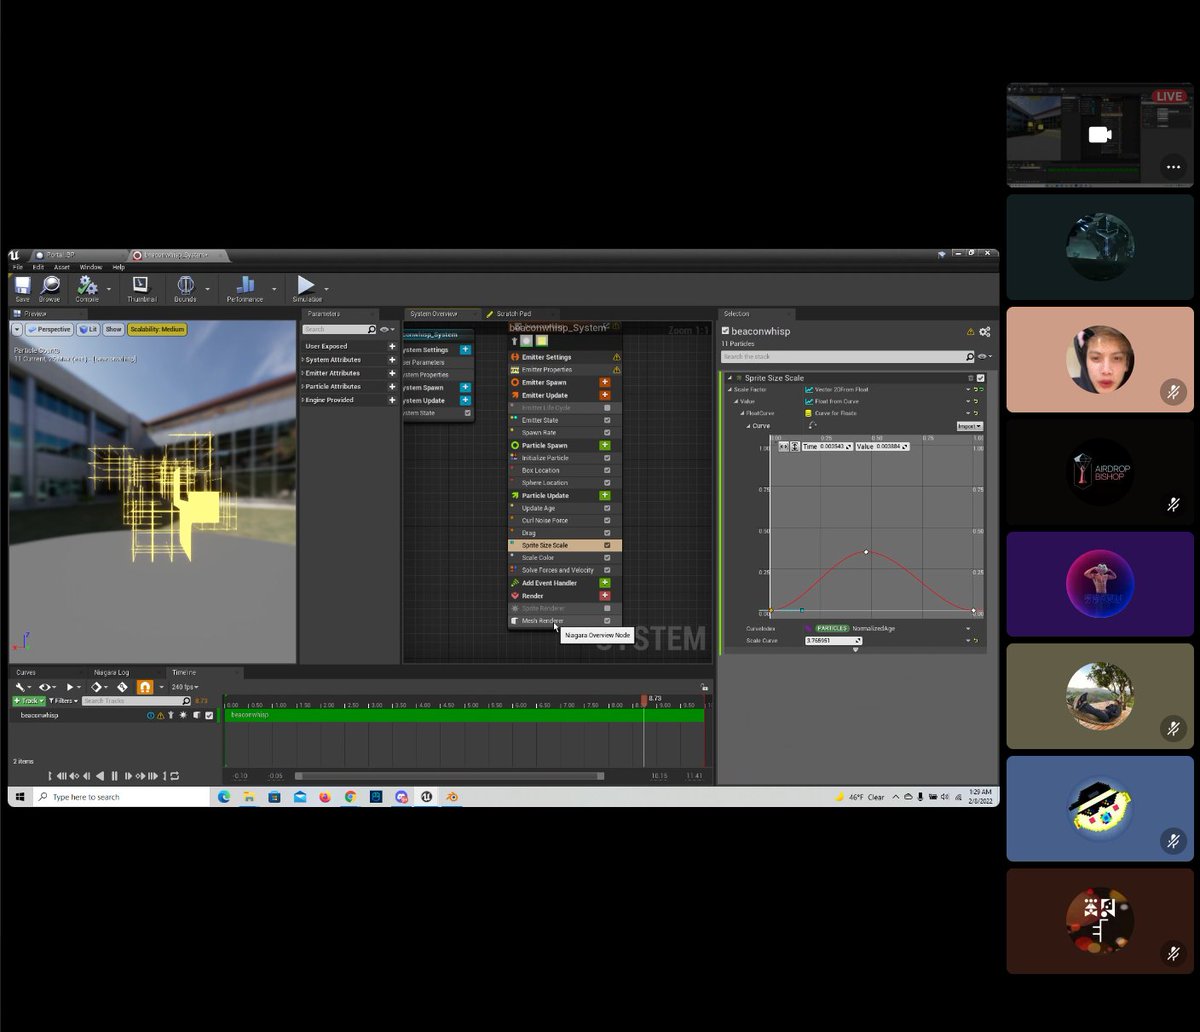The image size is (1200, 1032).
Task: Switch to the Niagara Log tab
Action: tap(111, 672)
